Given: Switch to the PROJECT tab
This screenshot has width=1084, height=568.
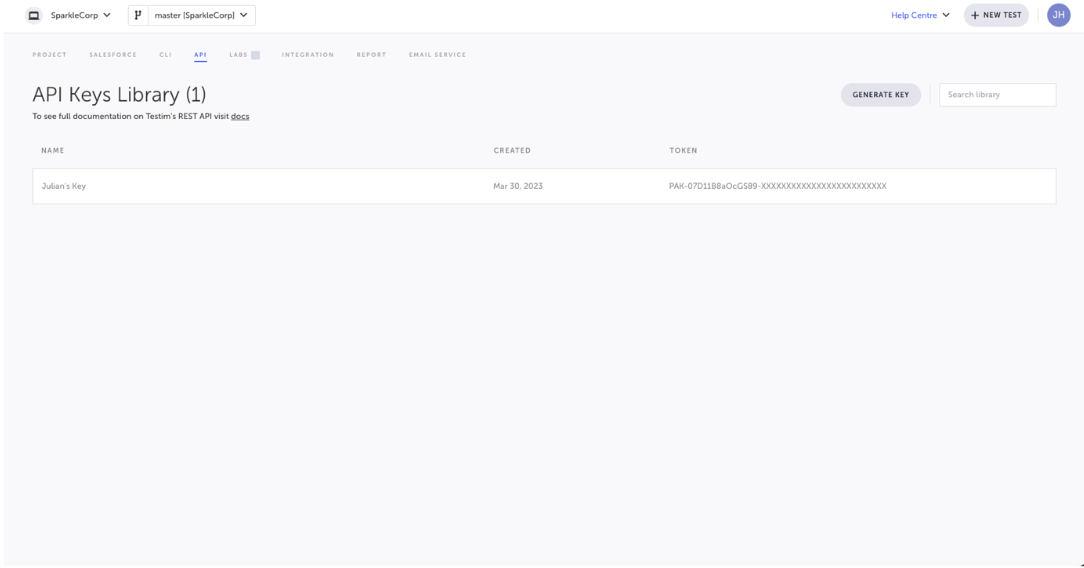Looking at the screenshot, I should coord(50,55).
